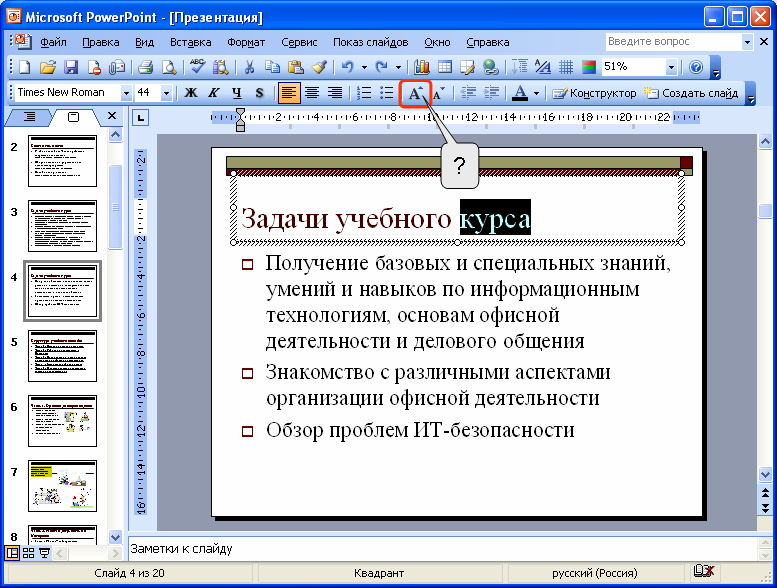The height and width of the screenshot is (588, 777).
Task: Switch to the outline (Структура) tab
Action: pyautogui.click(x=29, y=117)
